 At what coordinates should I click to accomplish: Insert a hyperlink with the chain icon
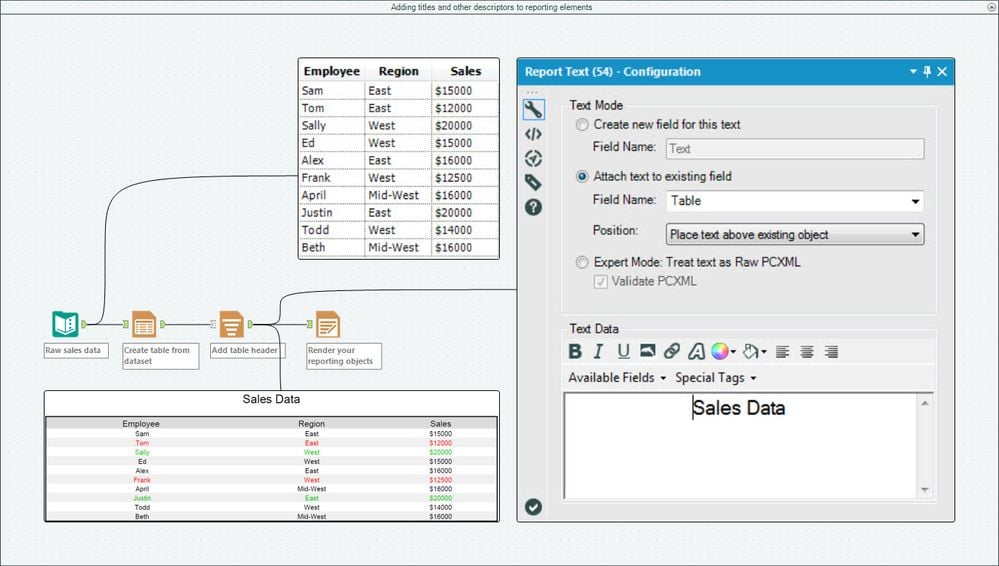pos(672,351)
